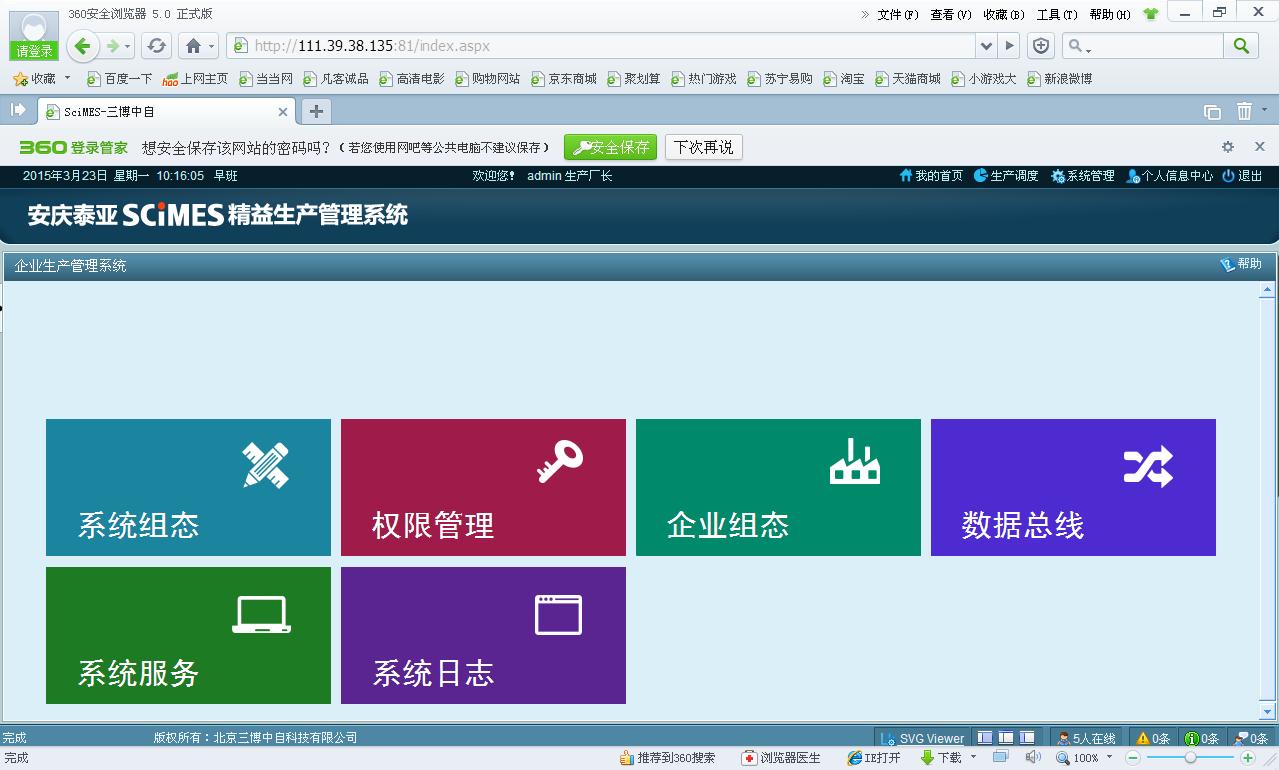The height and width of the screenshot is (770, 1279).
Task: Toggle the sidebar panel arrow icon
Action: coord(18,111)
